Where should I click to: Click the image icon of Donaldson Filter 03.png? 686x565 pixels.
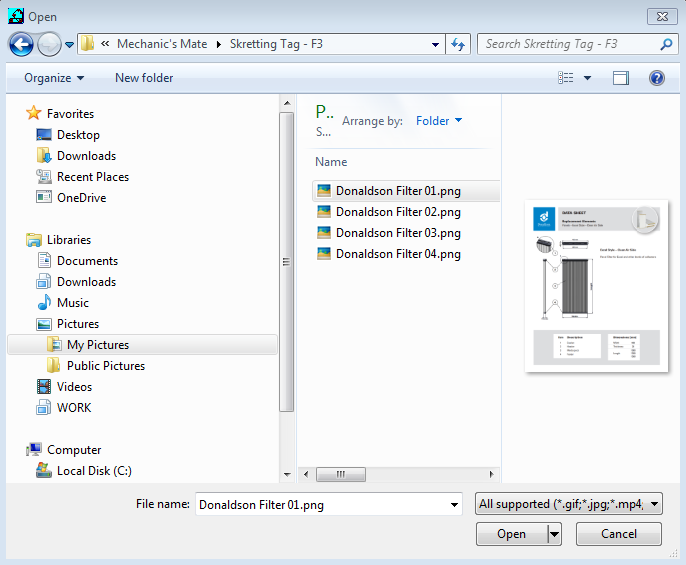[324, 232]
